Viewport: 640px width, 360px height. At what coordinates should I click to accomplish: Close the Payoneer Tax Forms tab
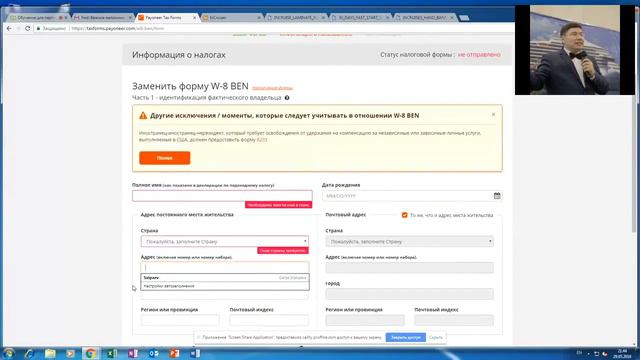coord(194,18)
